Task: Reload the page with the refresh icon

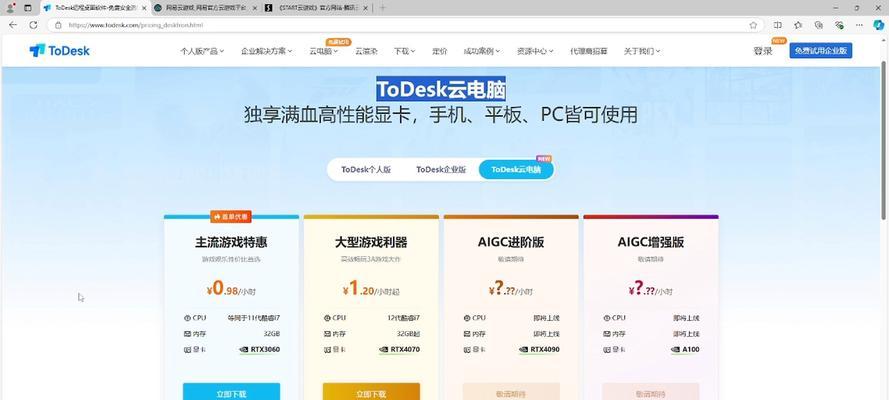Action: tap(33, 25)
